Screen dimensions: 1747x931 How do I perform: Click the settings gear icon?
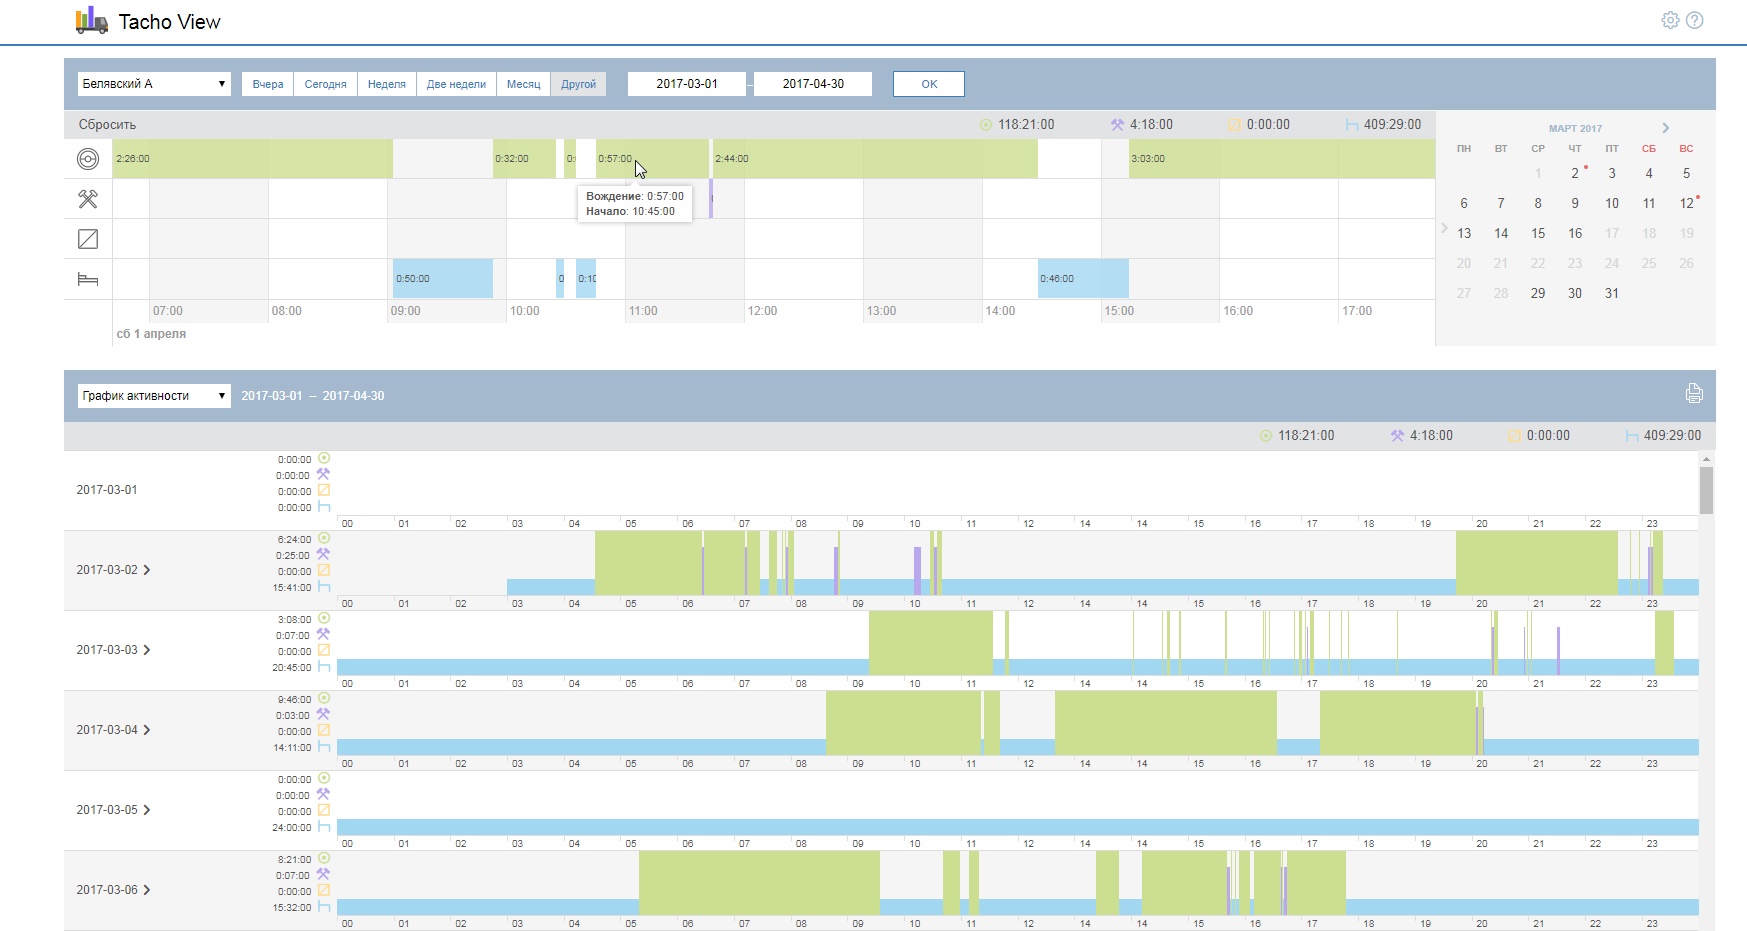(1670, 20)
